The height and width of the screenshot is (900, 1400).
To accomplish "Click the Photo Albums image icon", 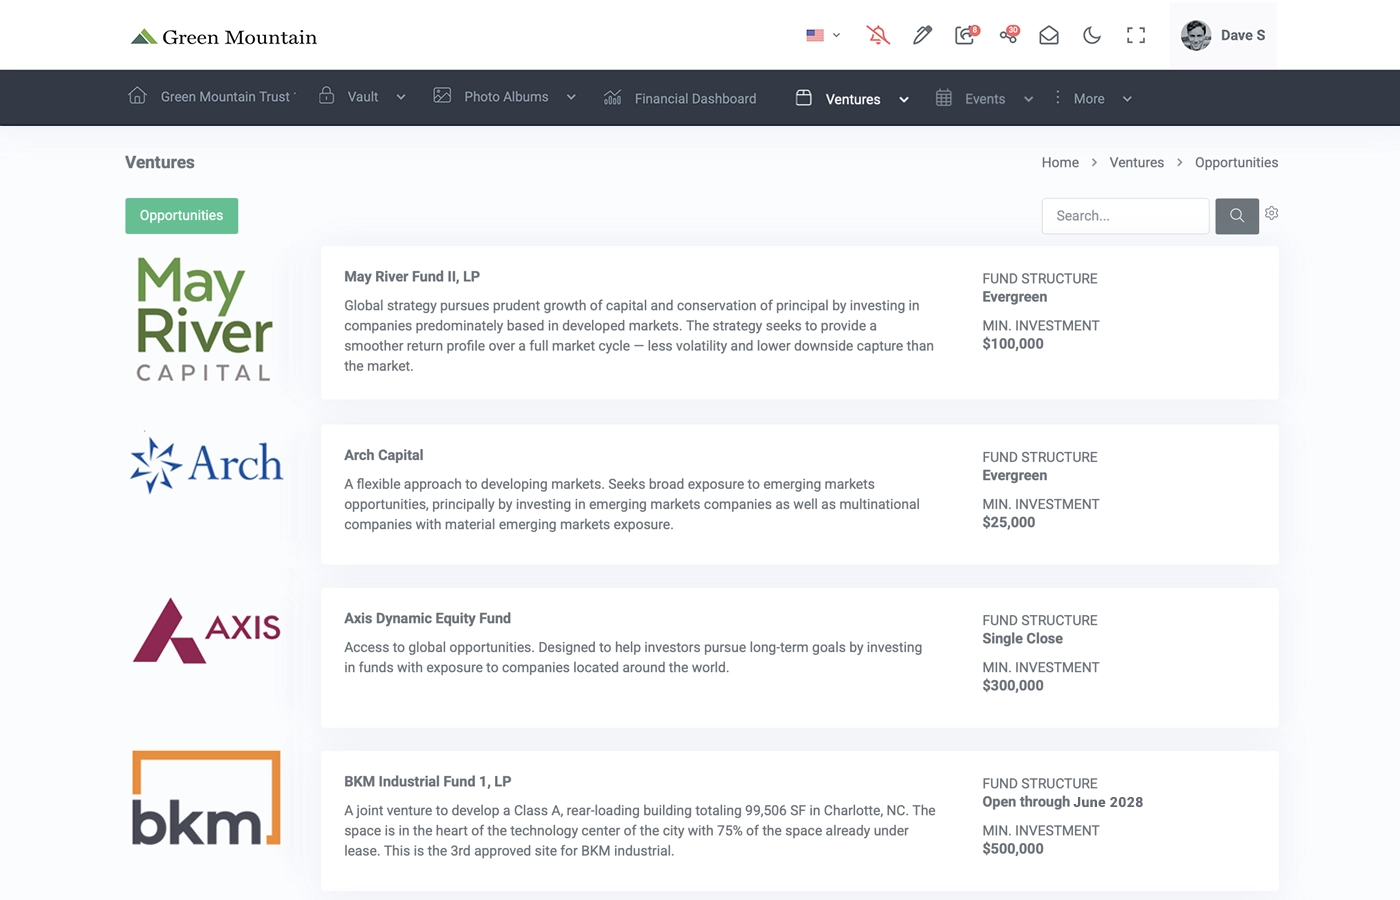I will point(442,96).
